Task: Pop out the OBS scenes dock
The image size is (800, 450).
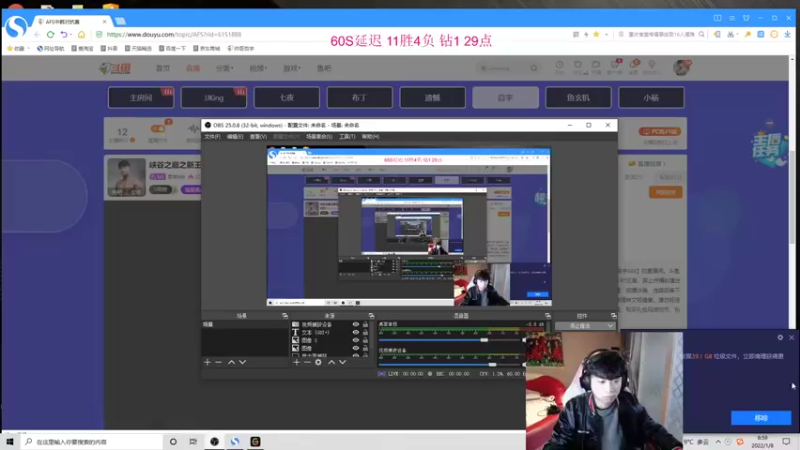Action: point(285,316)
